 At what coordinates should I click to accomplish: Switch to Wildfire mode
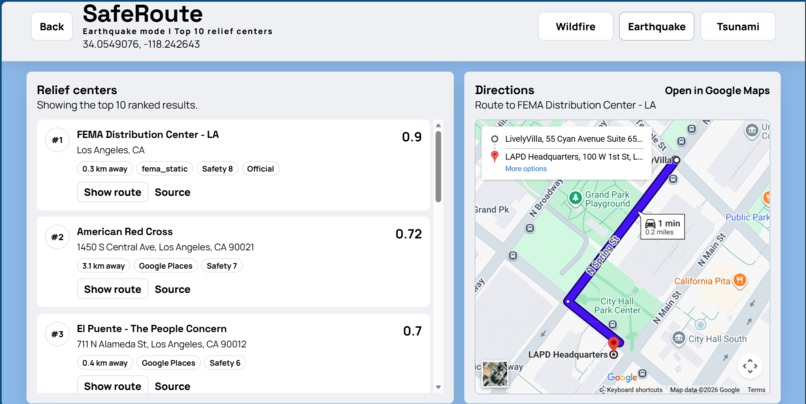coord(575,26)
